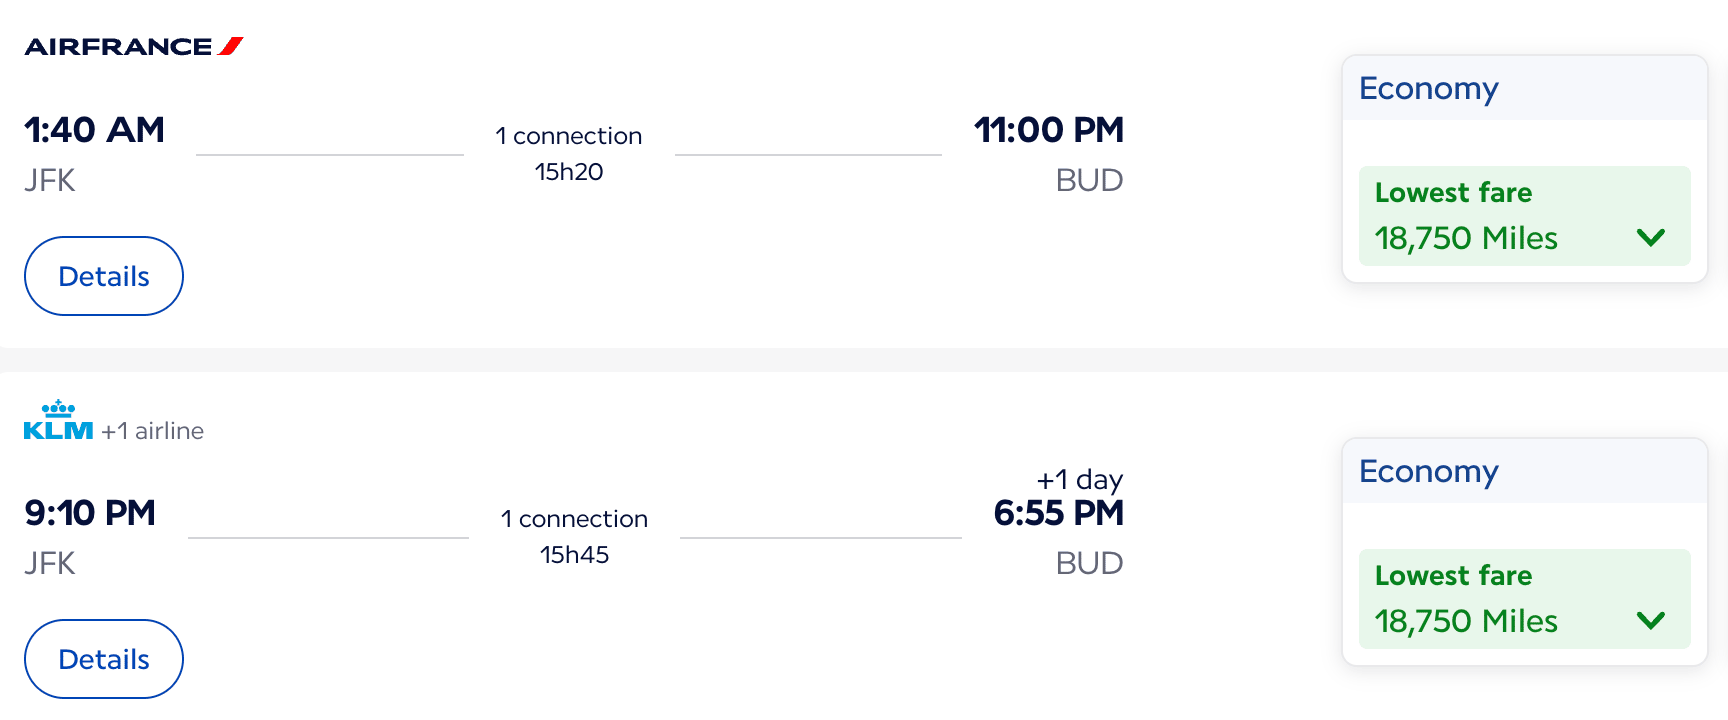Click the 1 connection 15h20 info
1728x720 pixels.
point(569,153)
